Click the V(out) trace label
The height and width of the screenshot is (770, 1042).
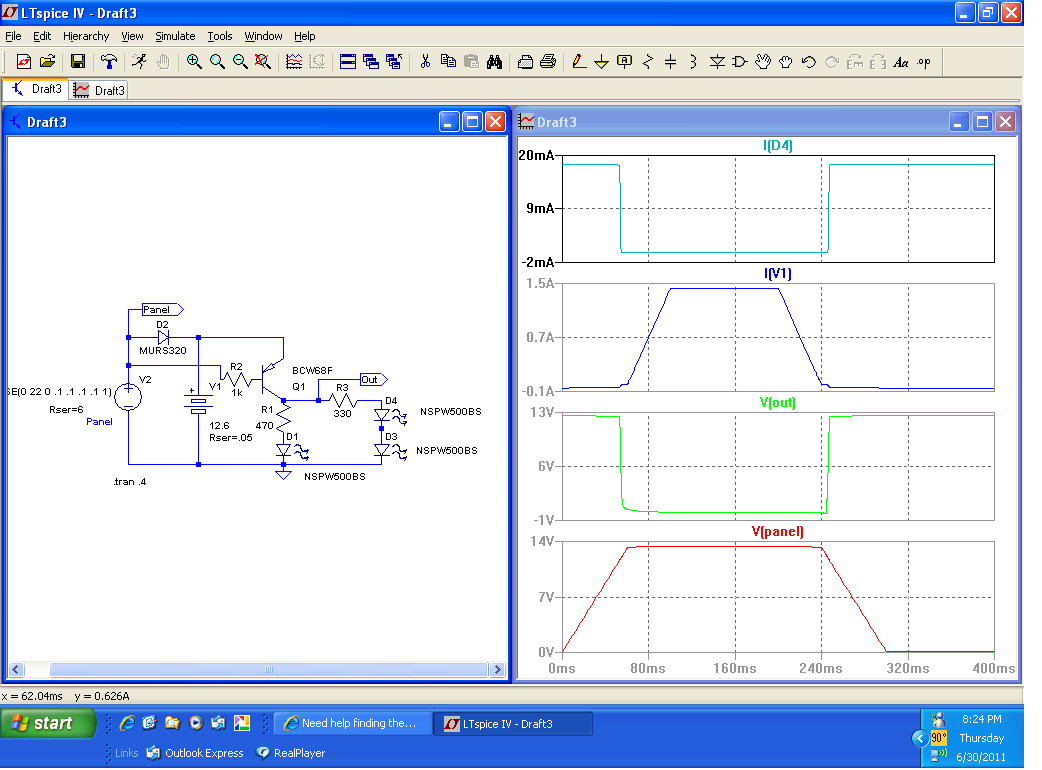click(x=778, y=402)
